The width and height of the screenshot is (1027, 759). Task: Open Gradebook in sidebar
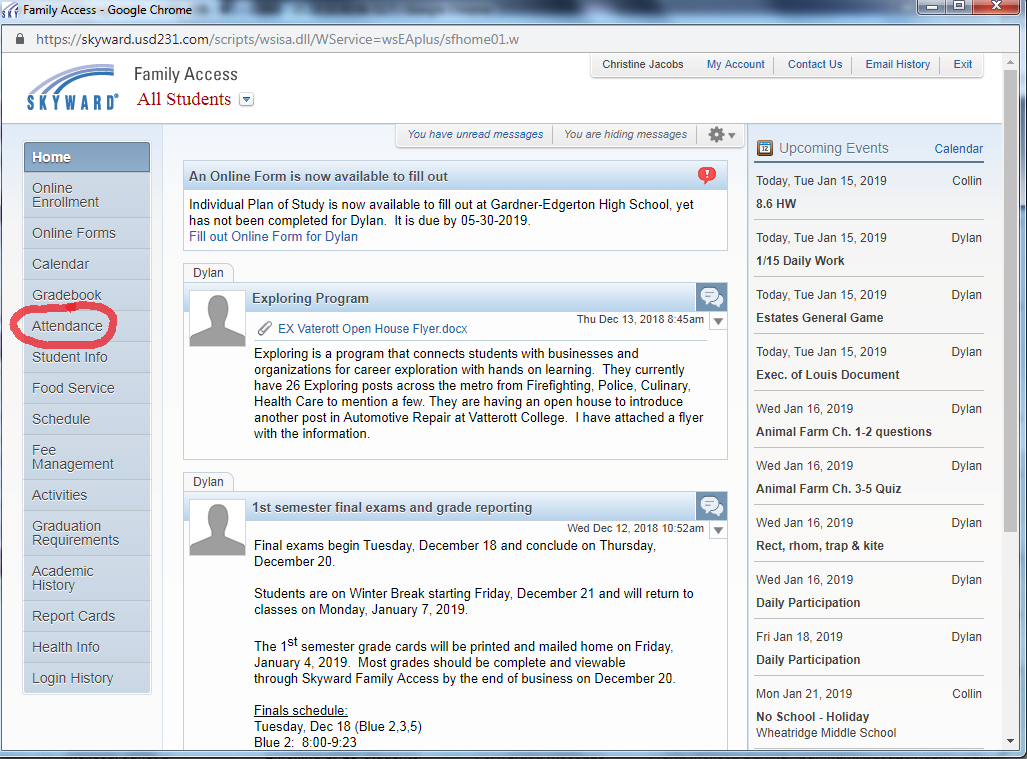click(87, 295)
